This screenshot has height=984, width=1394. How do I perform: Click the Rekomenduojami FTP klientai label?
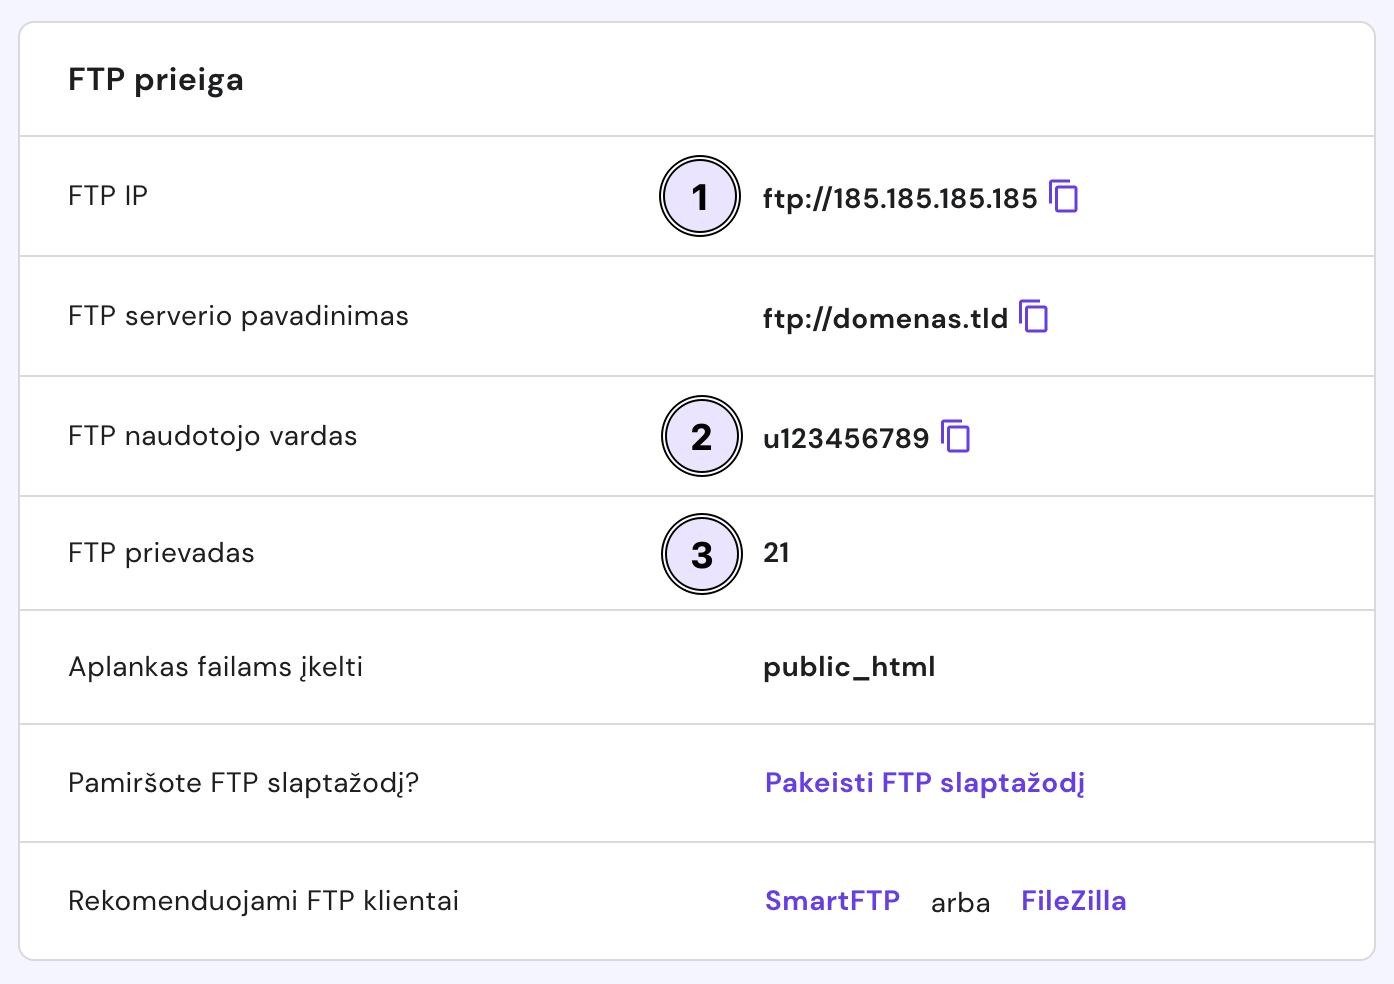(x=263, y=901)
